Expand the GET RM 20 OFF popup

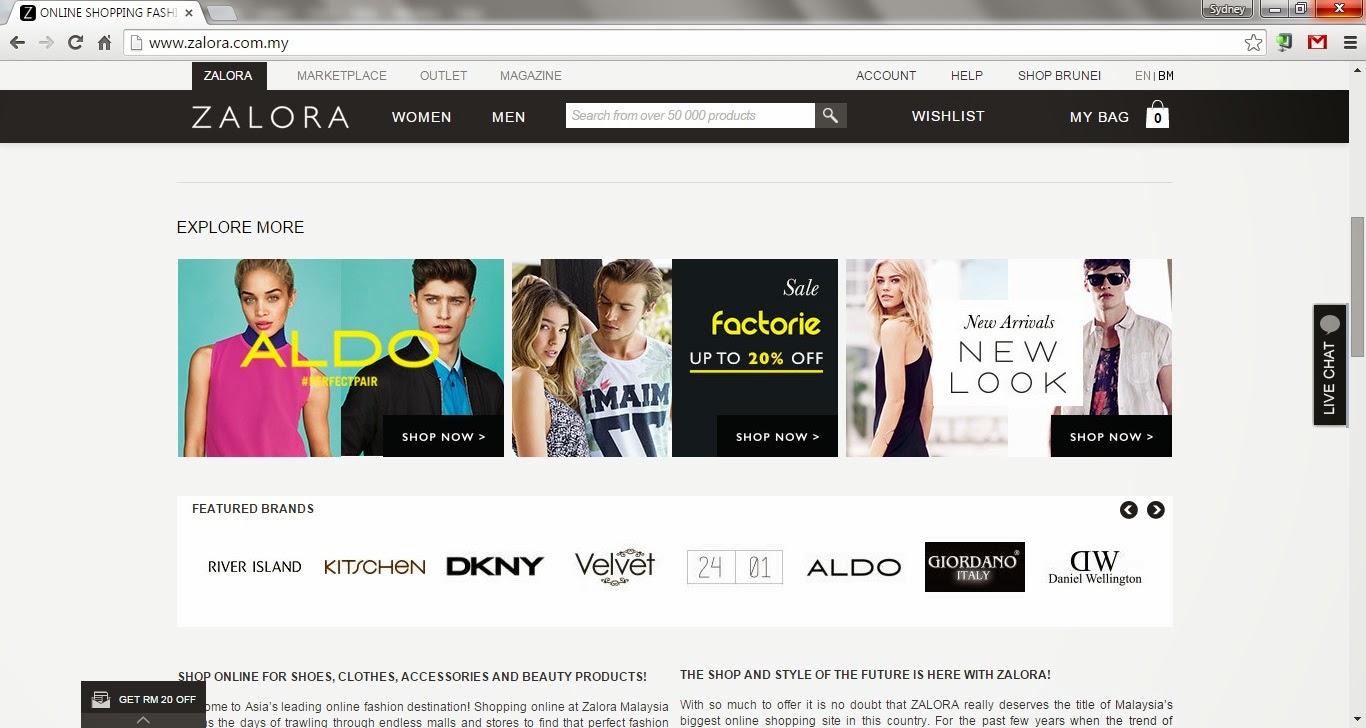click(143, 705)
